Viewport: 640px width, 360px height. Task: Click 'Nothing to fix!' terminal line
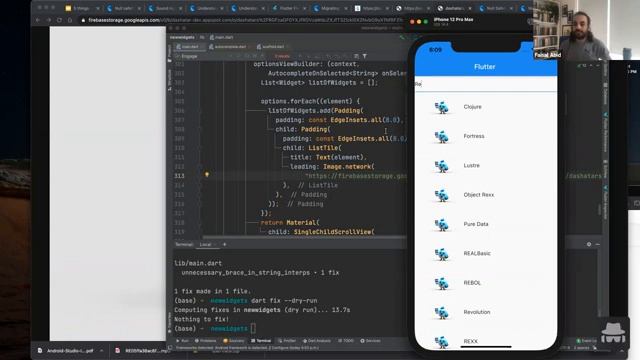point(202,319)
